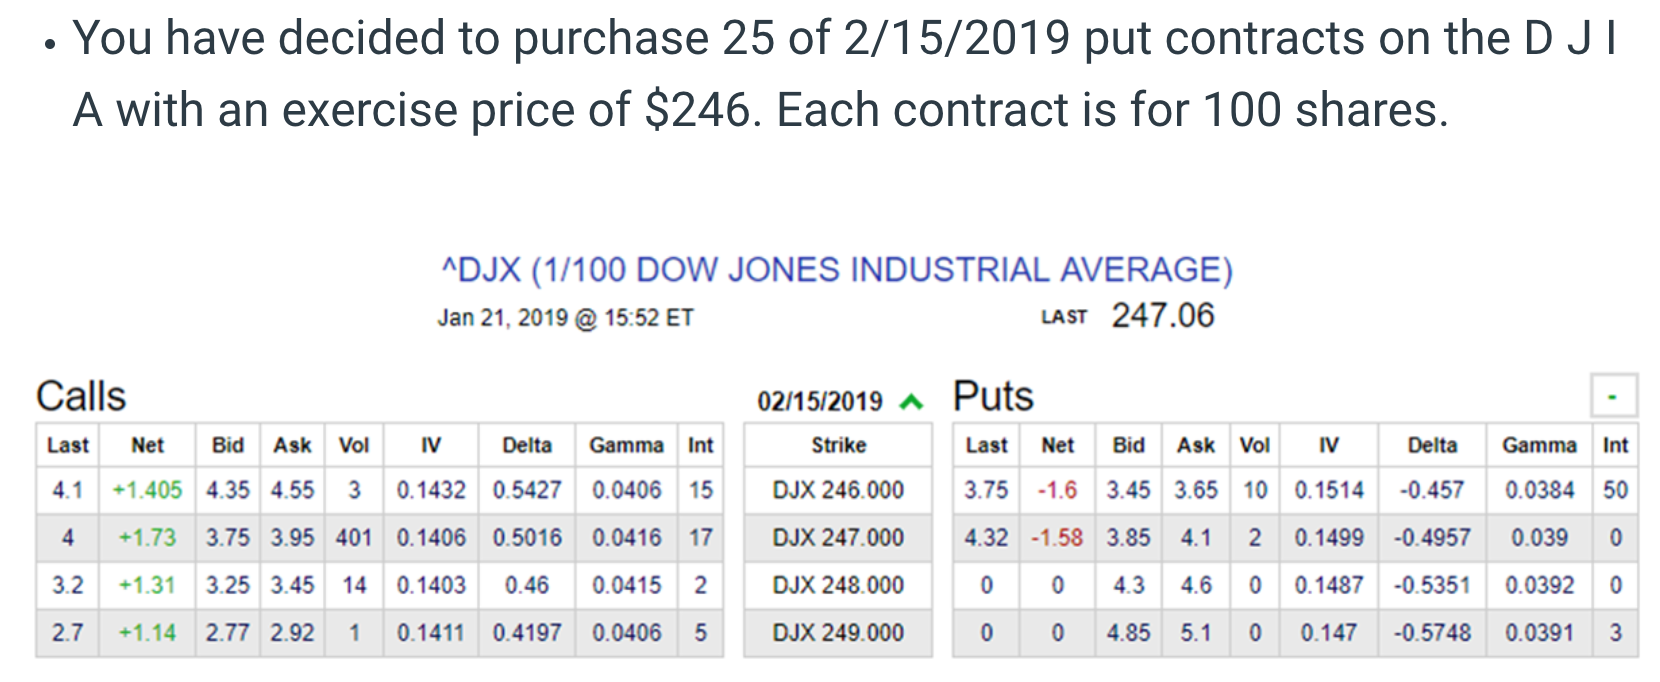
Task: Select the DJX 246.000 strike row
Action: point(838,490)
